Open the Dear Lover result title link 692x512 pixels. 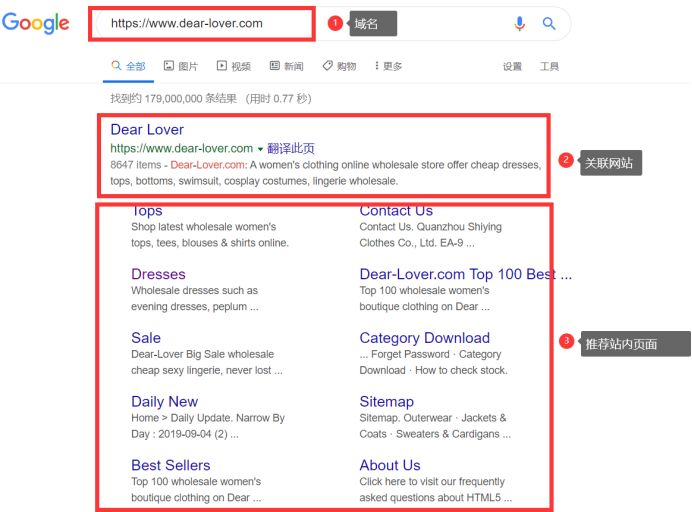point(147,129)
